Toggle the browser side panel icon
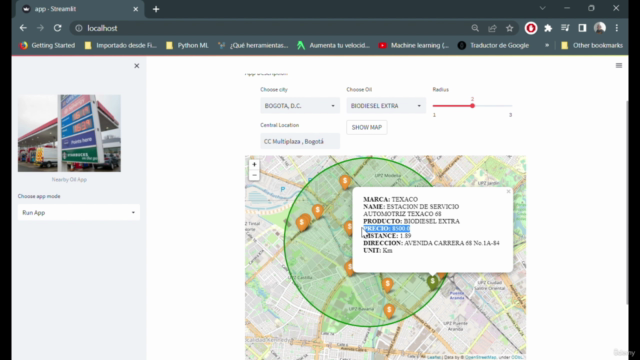The image size is (640, 360). pos(582,28)
